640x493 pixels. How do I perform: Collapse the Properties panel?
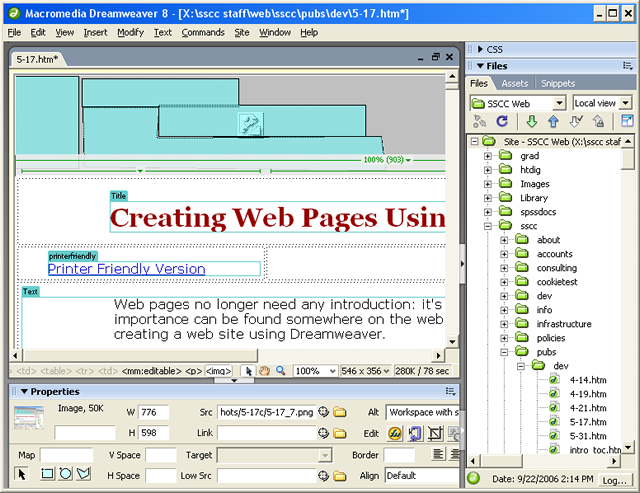(x=24, y=391)
